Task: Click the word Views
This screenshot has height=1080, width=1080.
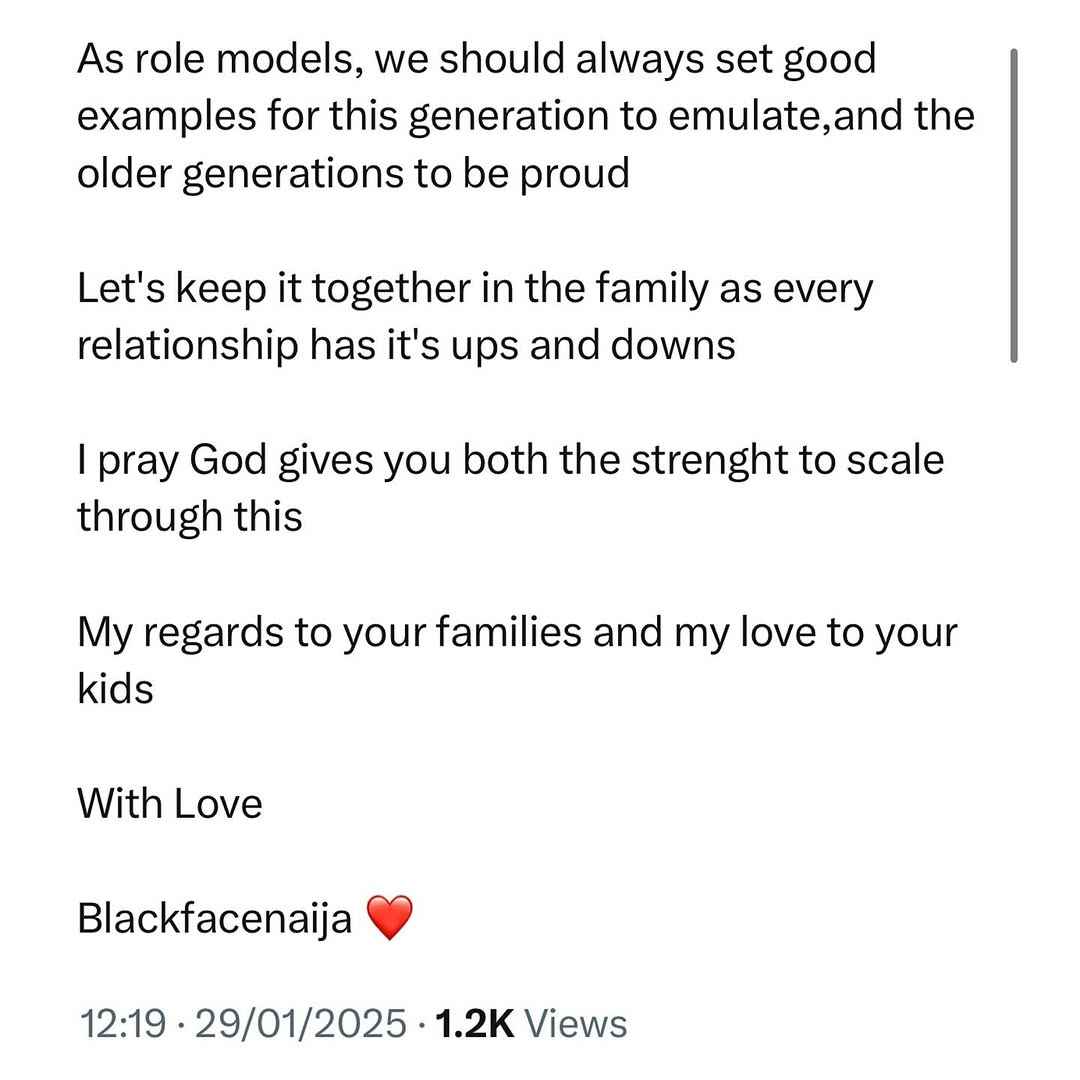Action: click(576, 1023)
